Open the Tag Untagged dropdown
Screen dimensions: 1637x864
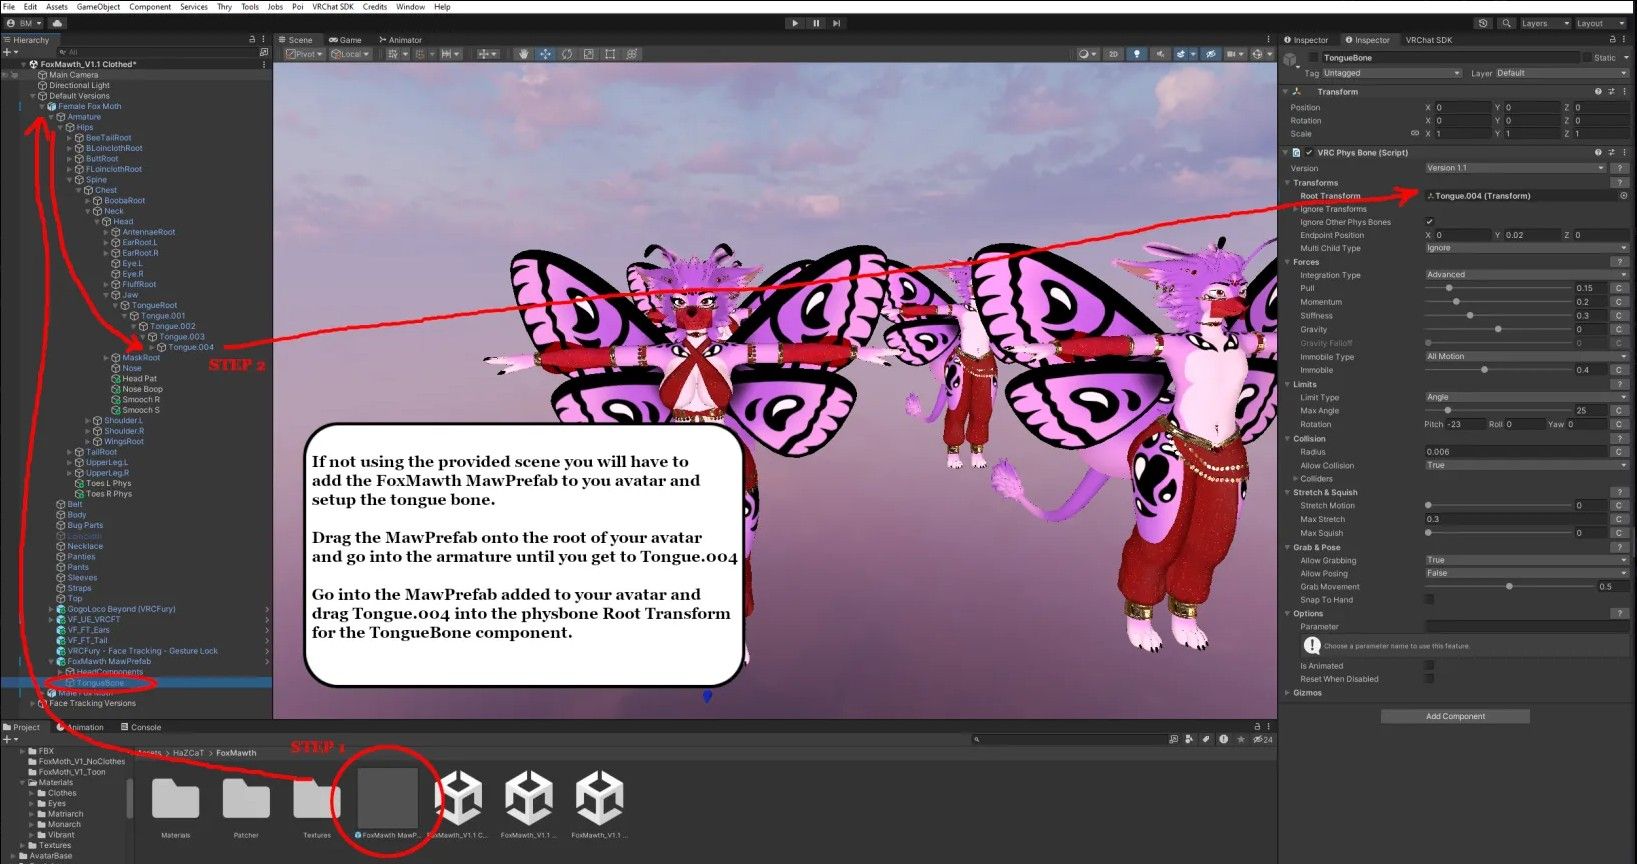point(1391,73)
